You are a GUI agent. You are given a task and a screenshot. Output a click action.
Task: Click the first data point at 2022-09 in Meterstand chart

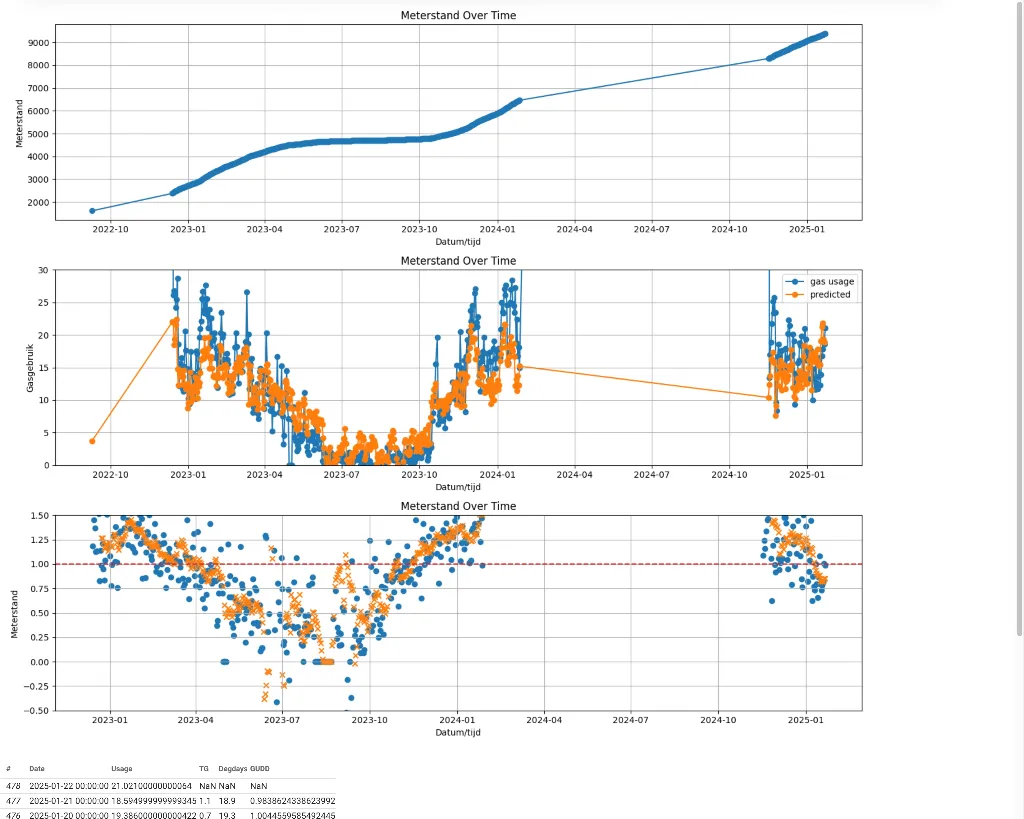tap(92, 211)
